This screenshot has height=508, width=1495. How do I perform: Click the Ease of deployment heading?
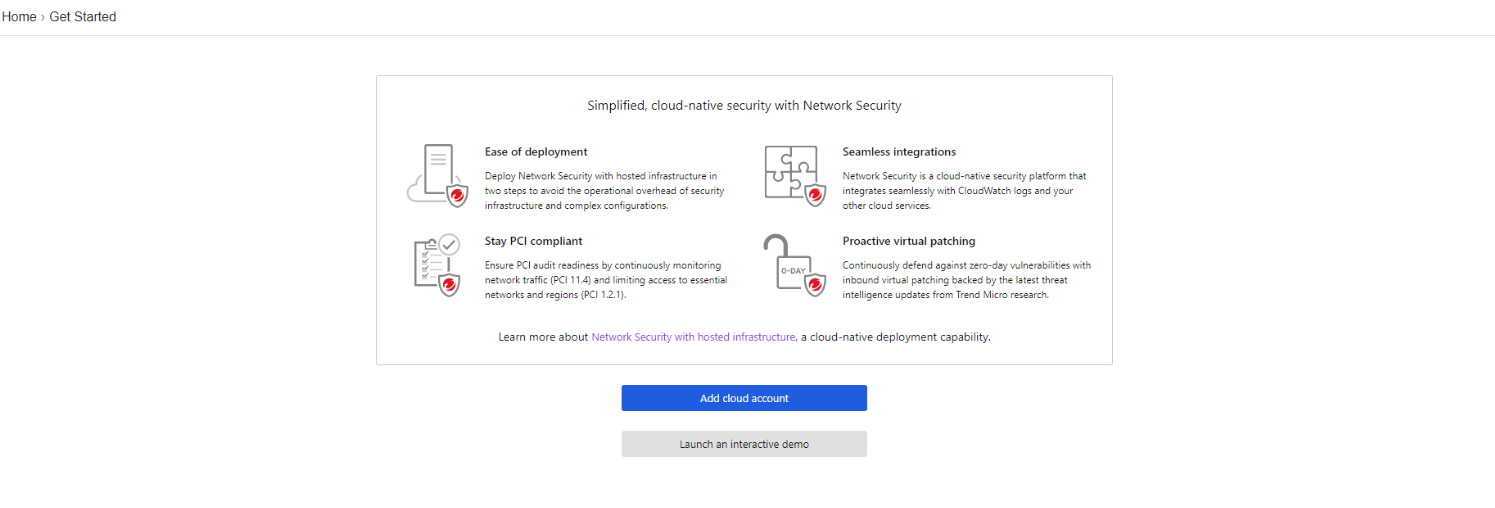(536, 152)
